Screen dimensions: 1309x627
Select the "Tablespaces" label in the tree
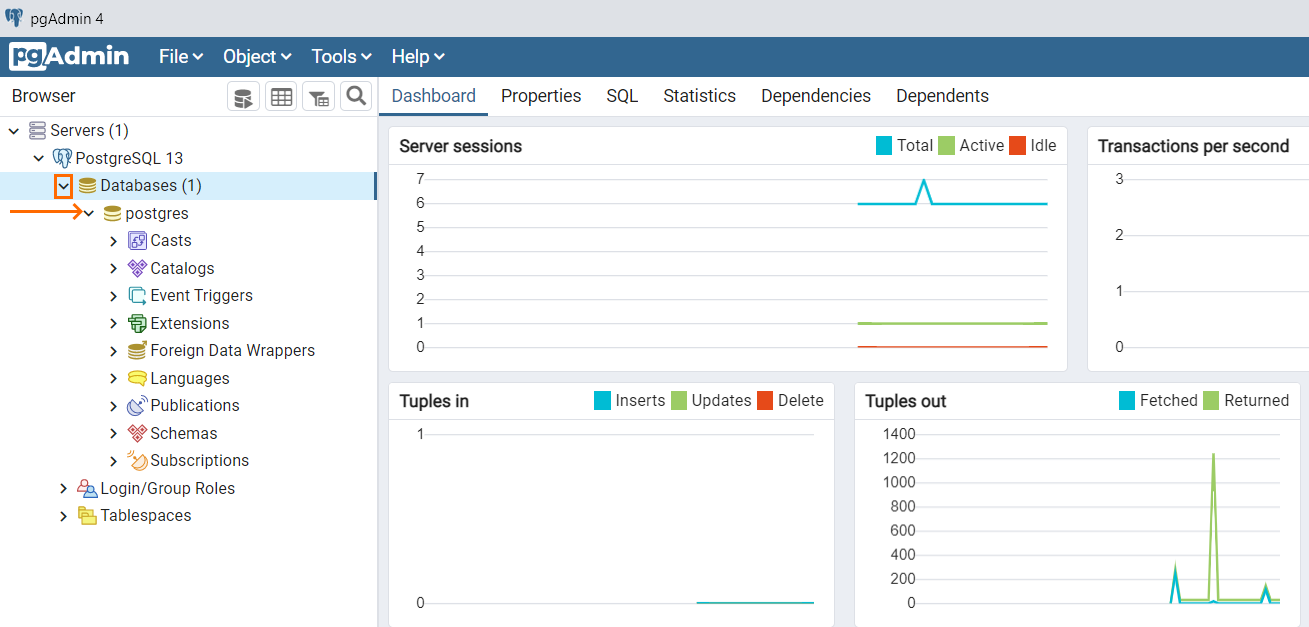(146, 516)
